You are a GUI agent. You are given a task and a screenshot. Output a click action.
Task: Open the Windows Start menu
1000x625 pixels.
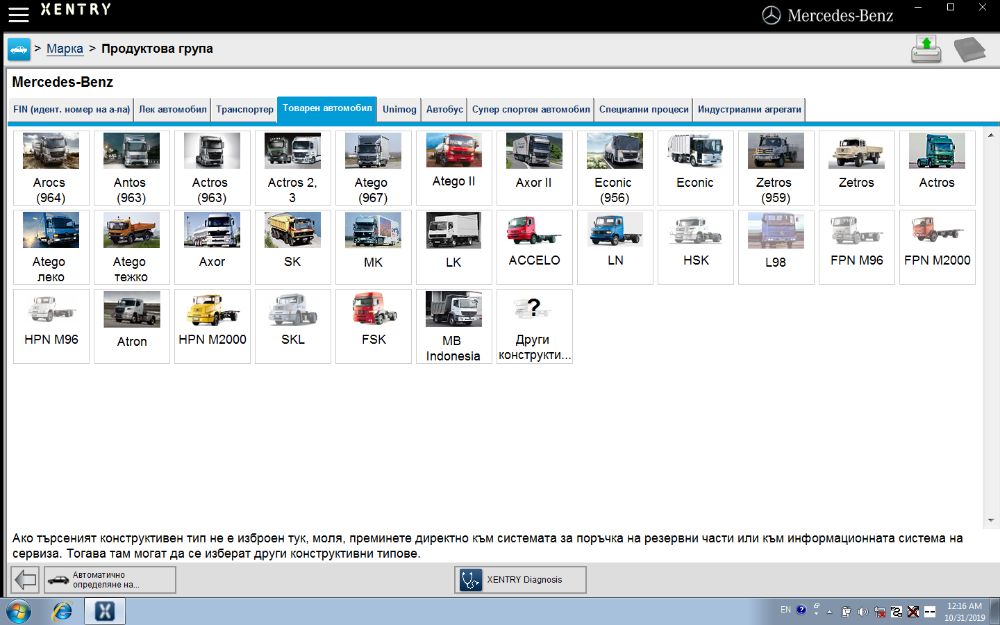pos(18,612)
